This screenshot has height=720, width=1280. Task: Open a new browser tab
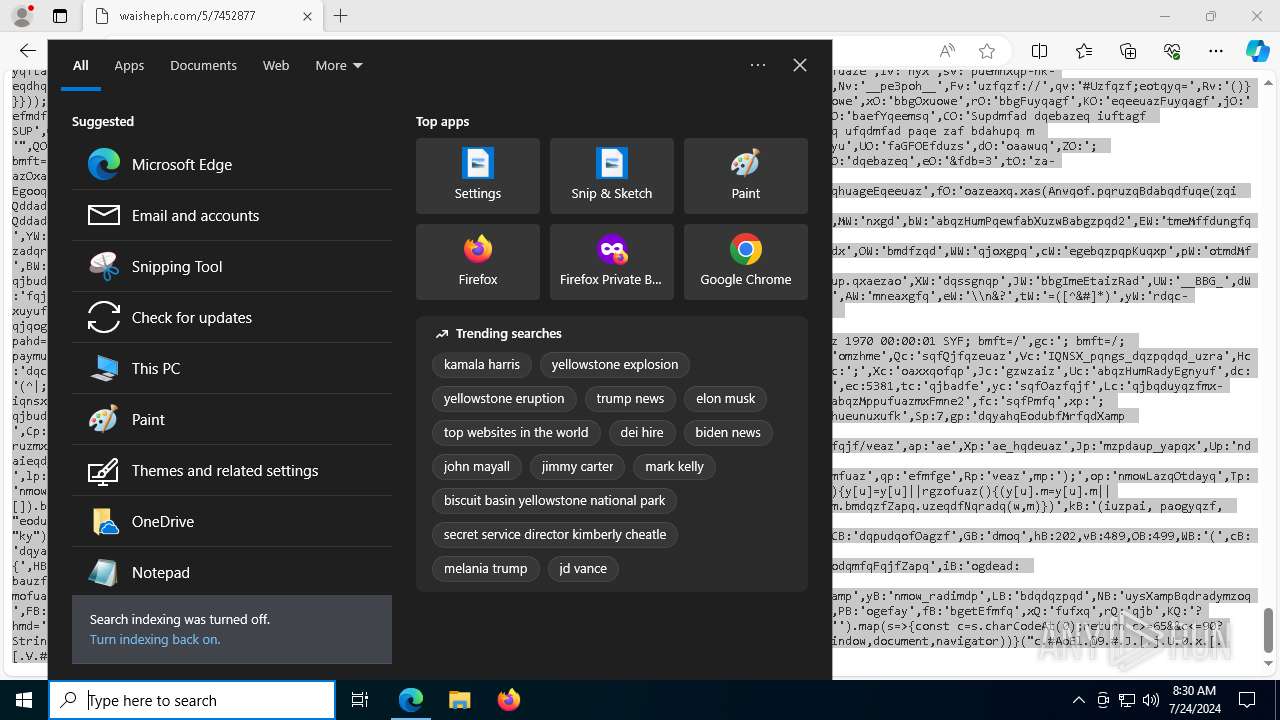click(x=341, y=16)
